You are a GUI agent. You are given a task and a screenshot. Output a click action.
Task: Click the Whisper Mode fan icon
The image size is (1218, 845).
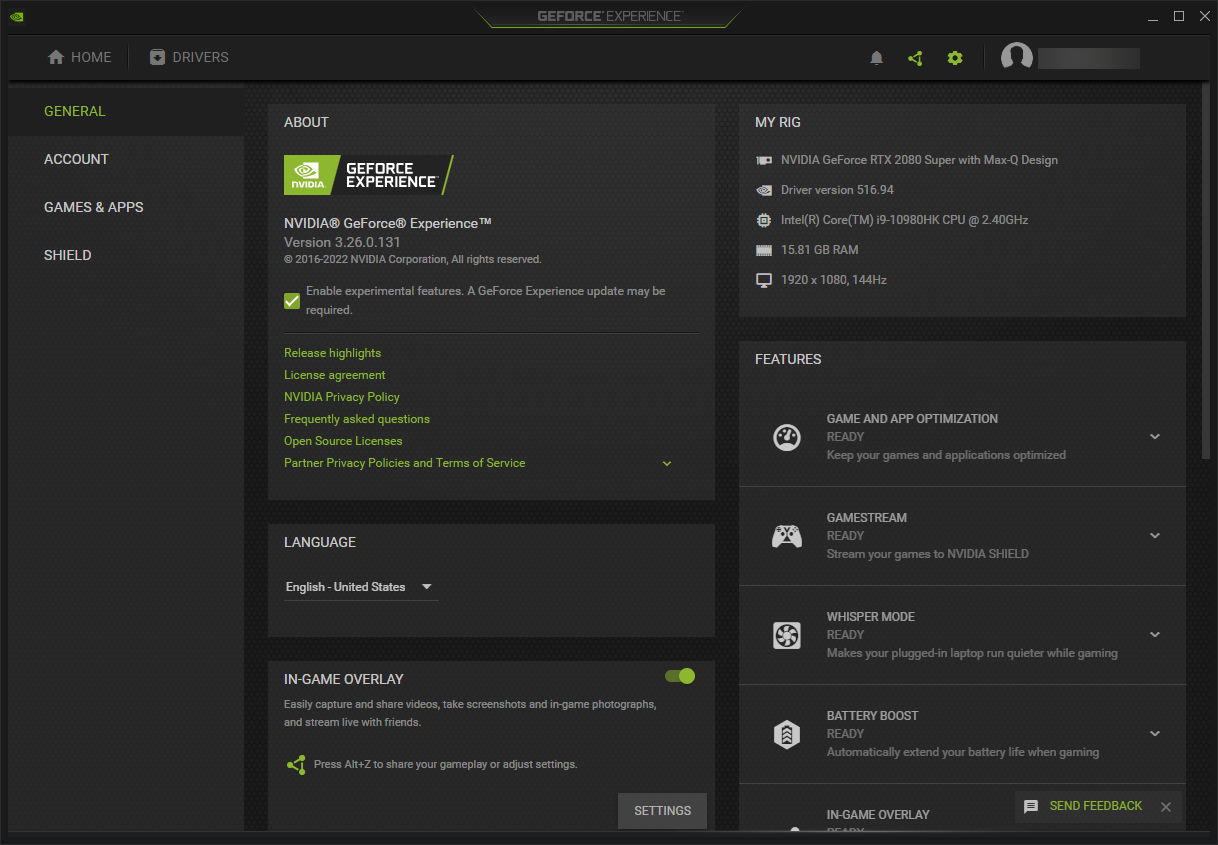[x=787, y=635]
